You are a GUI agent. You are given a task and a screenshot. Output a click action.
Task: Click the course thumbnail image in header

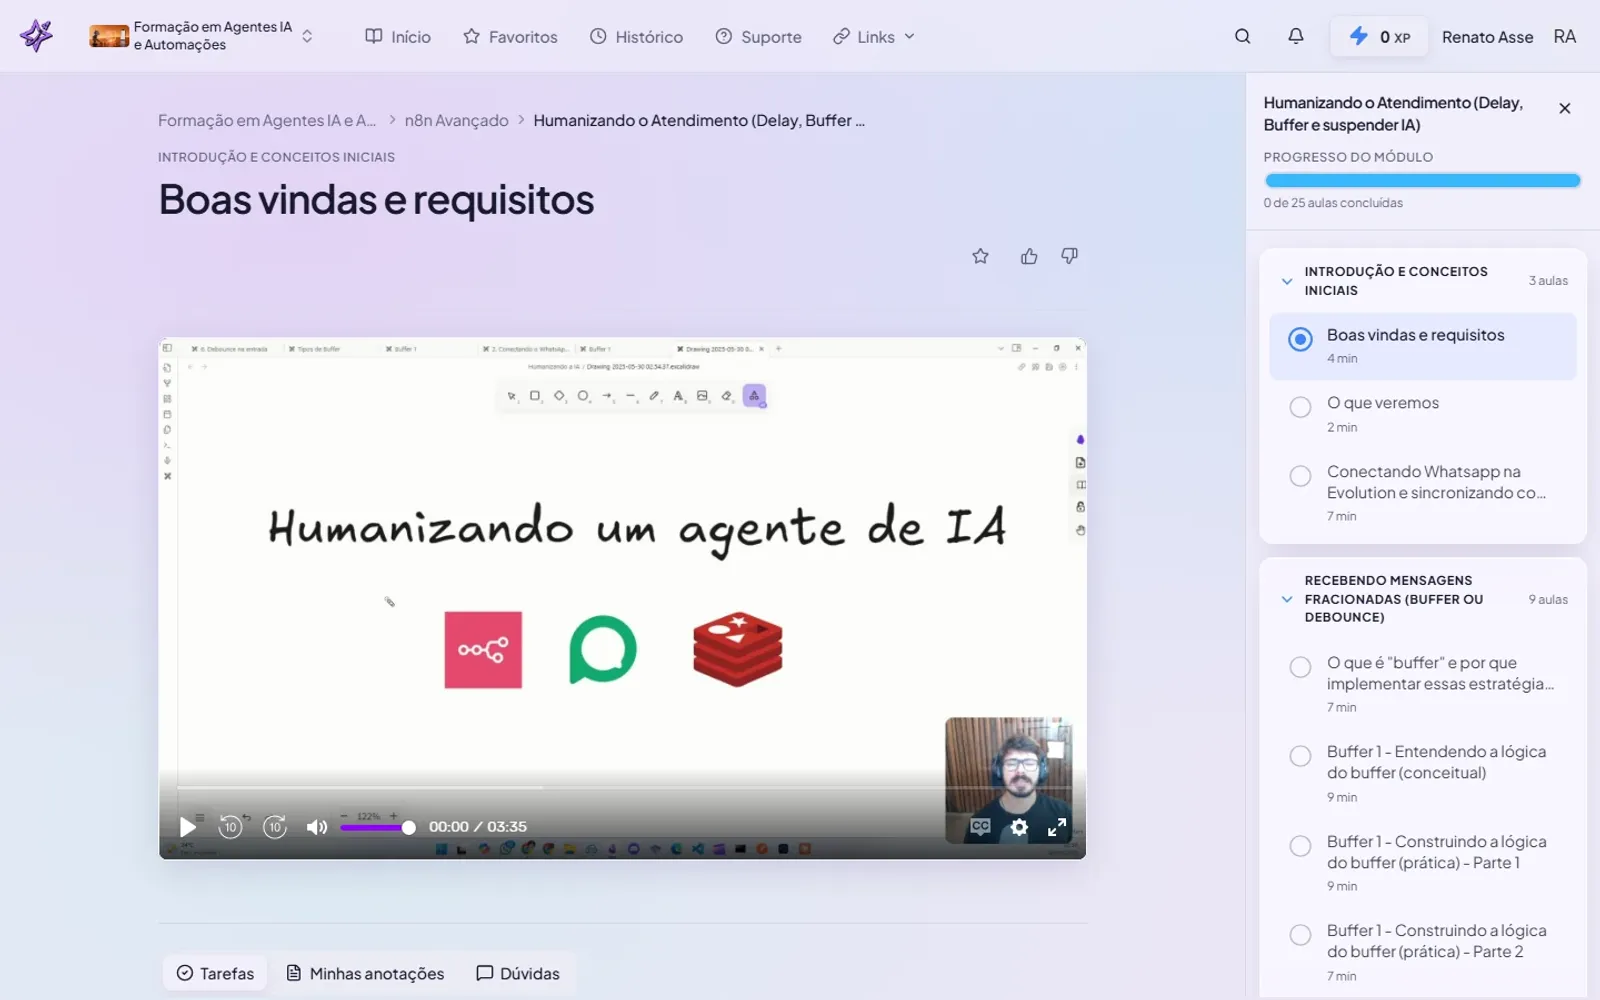[109, 36]
